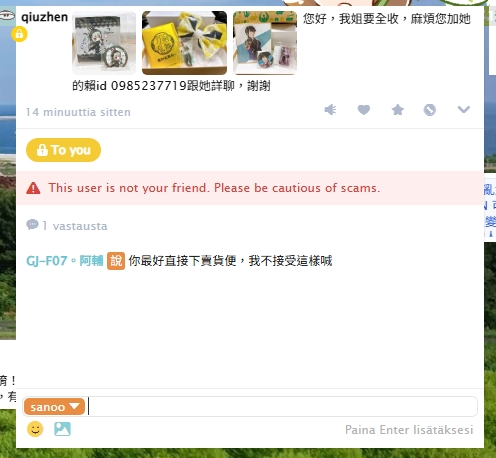Open qiuzhen's user profile name
496x458 pixels.
[44, 17]
